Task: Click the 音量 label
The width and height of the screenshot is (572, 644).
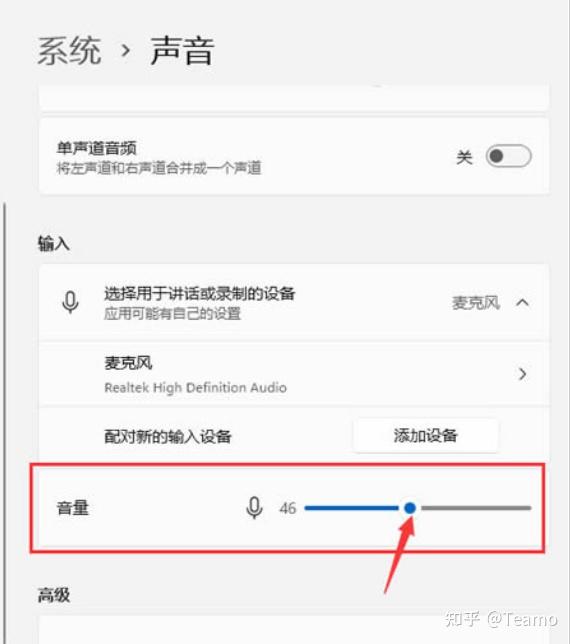Action: point(73,508)
